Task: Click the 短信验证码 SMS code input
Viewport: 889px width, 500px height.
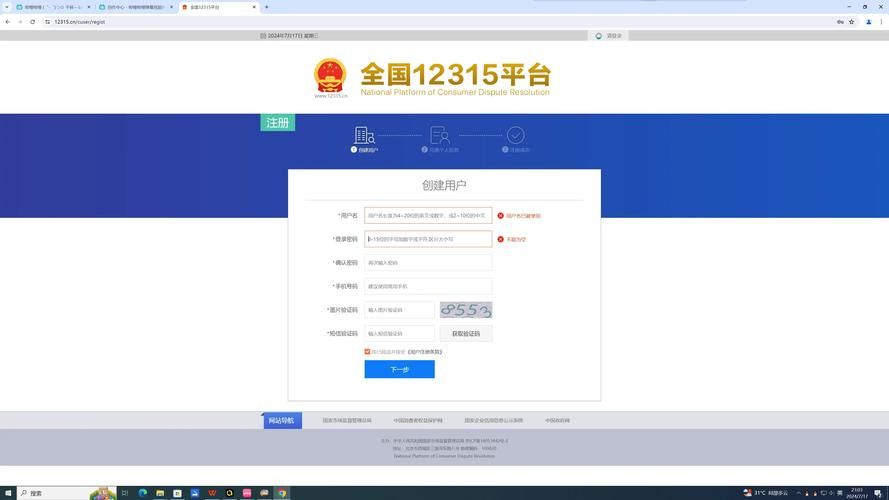Action: [x=399, y=333]
